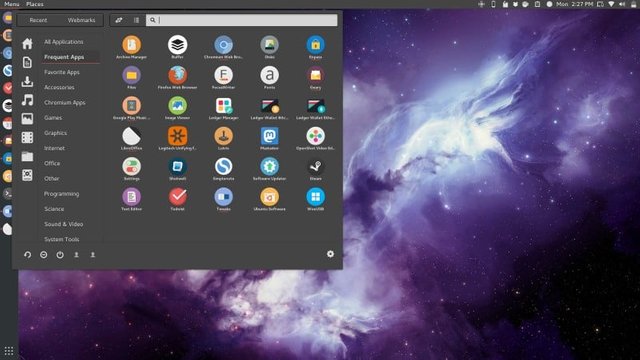Viewport: 640px width, 360px height.
Task: Launch Steam
Action: click(x=316, y=167)
